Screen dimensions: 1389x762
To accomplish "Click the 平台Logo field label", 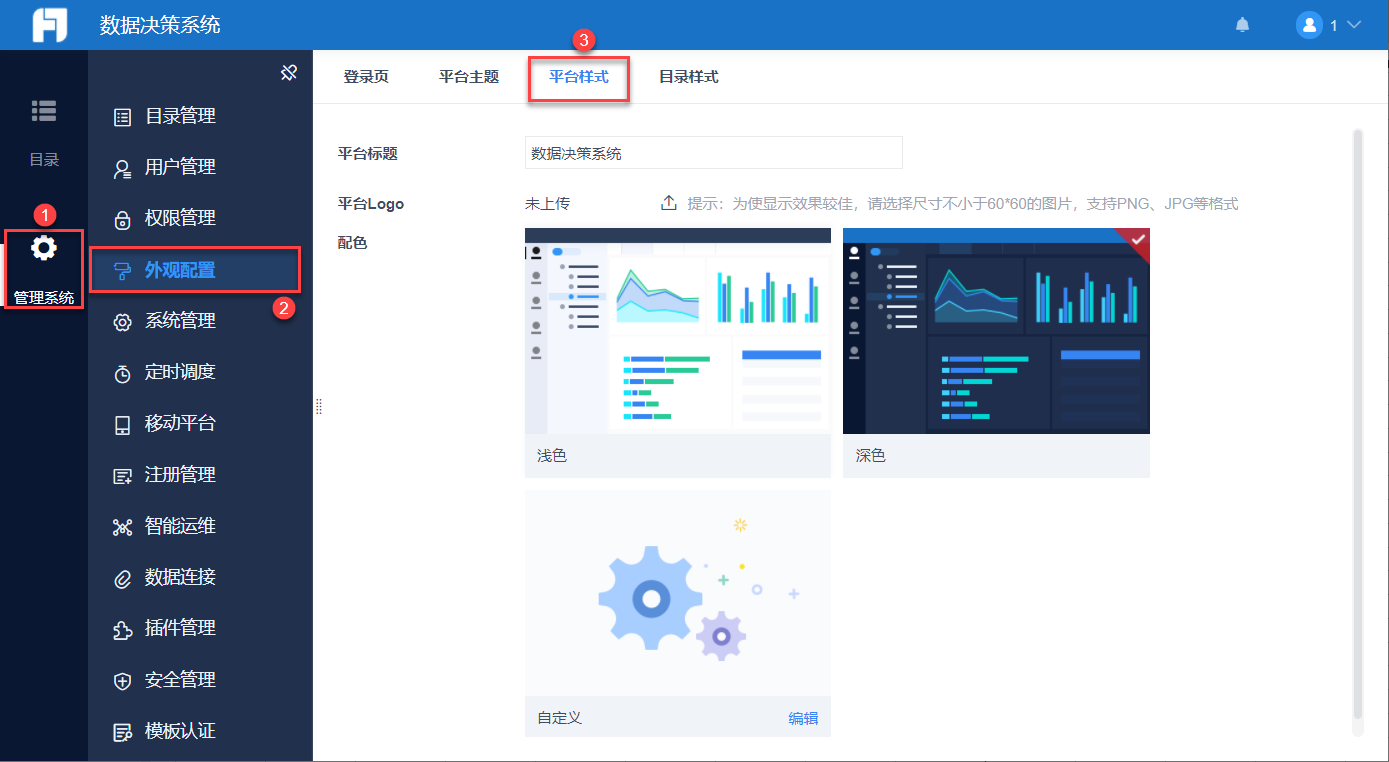I will point(371,204).
